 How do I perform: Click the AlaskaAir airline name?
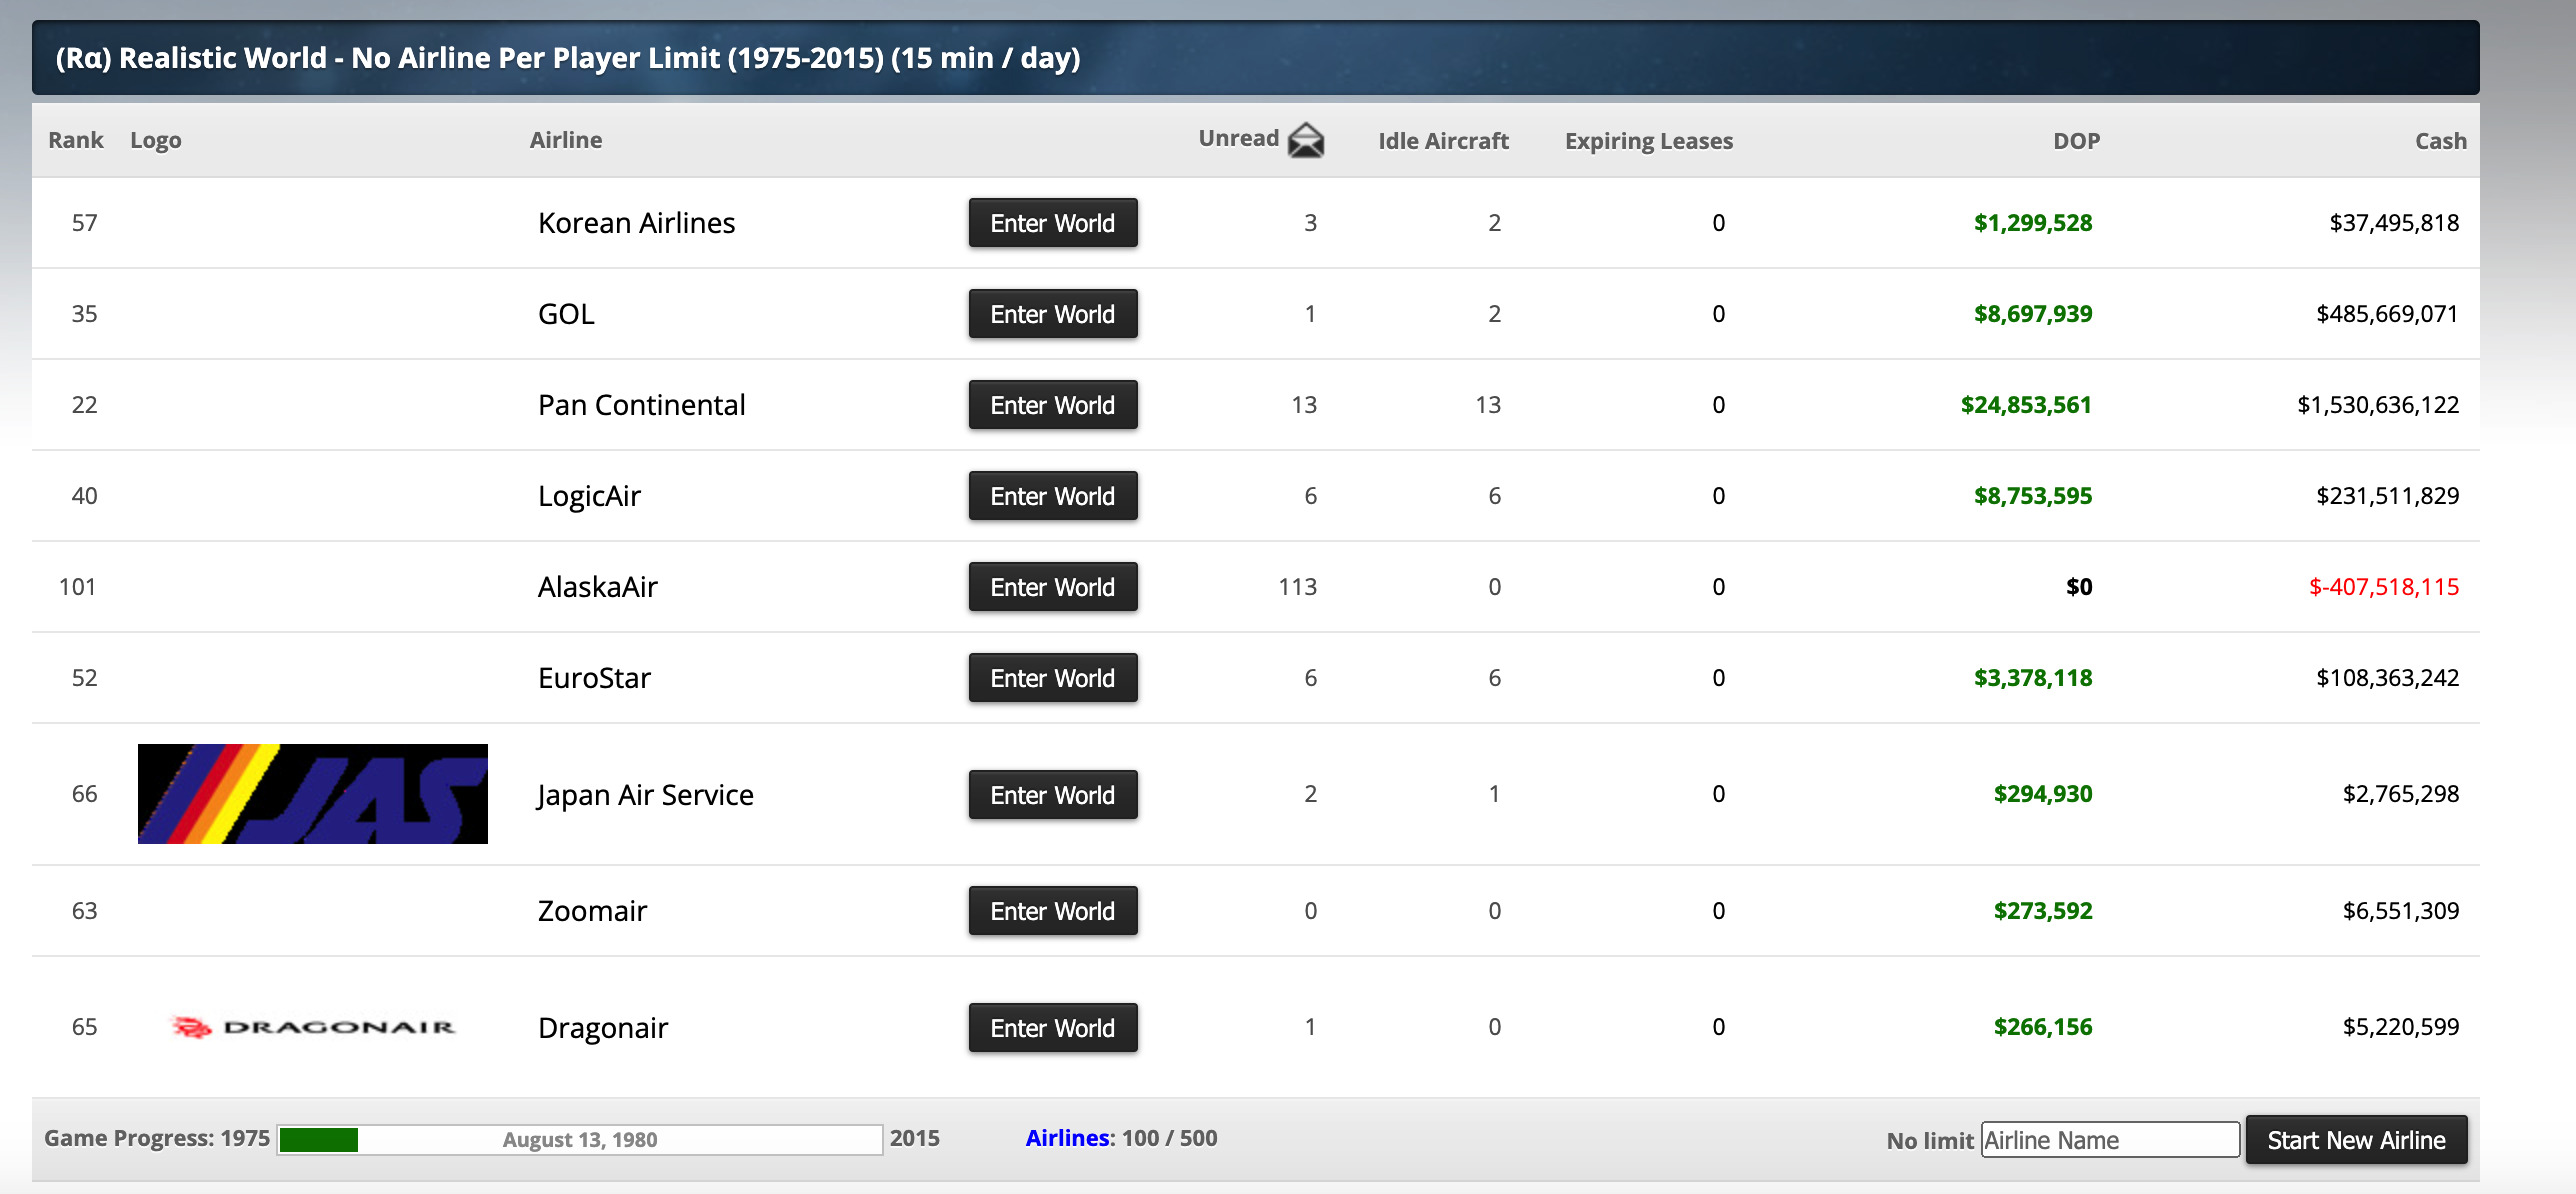(598, 587)
